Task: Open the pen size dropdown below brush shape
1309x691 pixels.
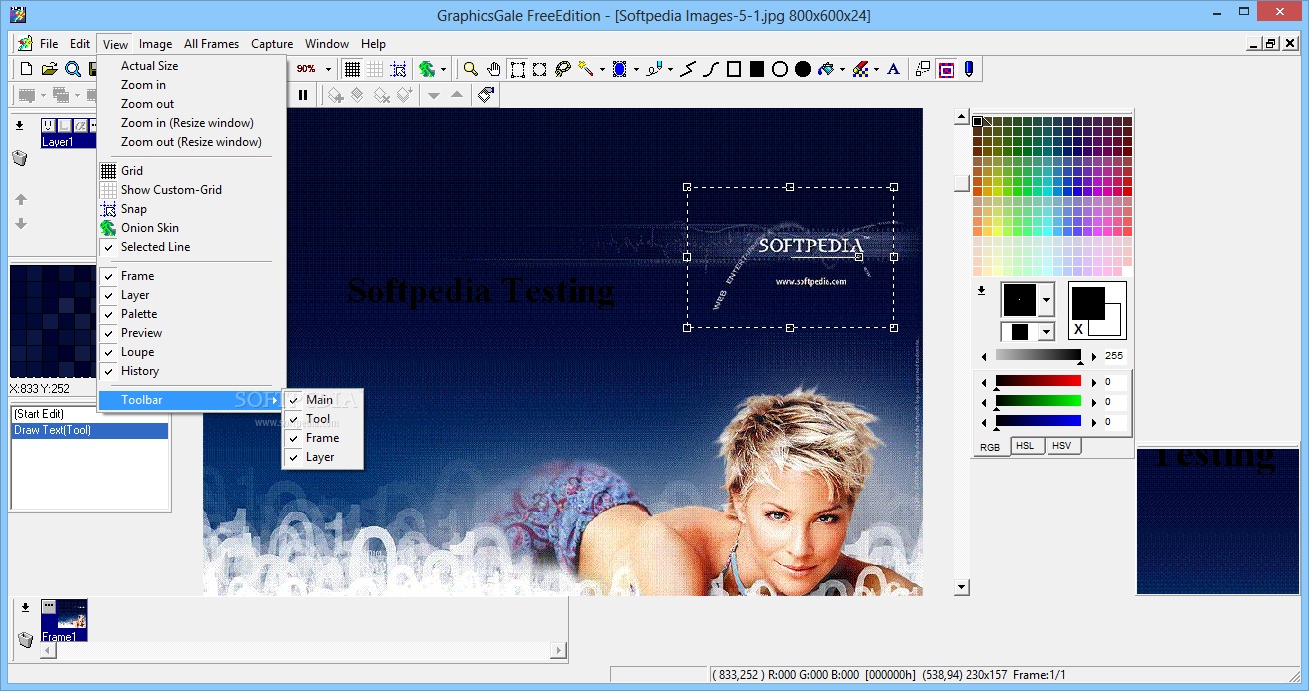Action: [x=1046, y=331]
